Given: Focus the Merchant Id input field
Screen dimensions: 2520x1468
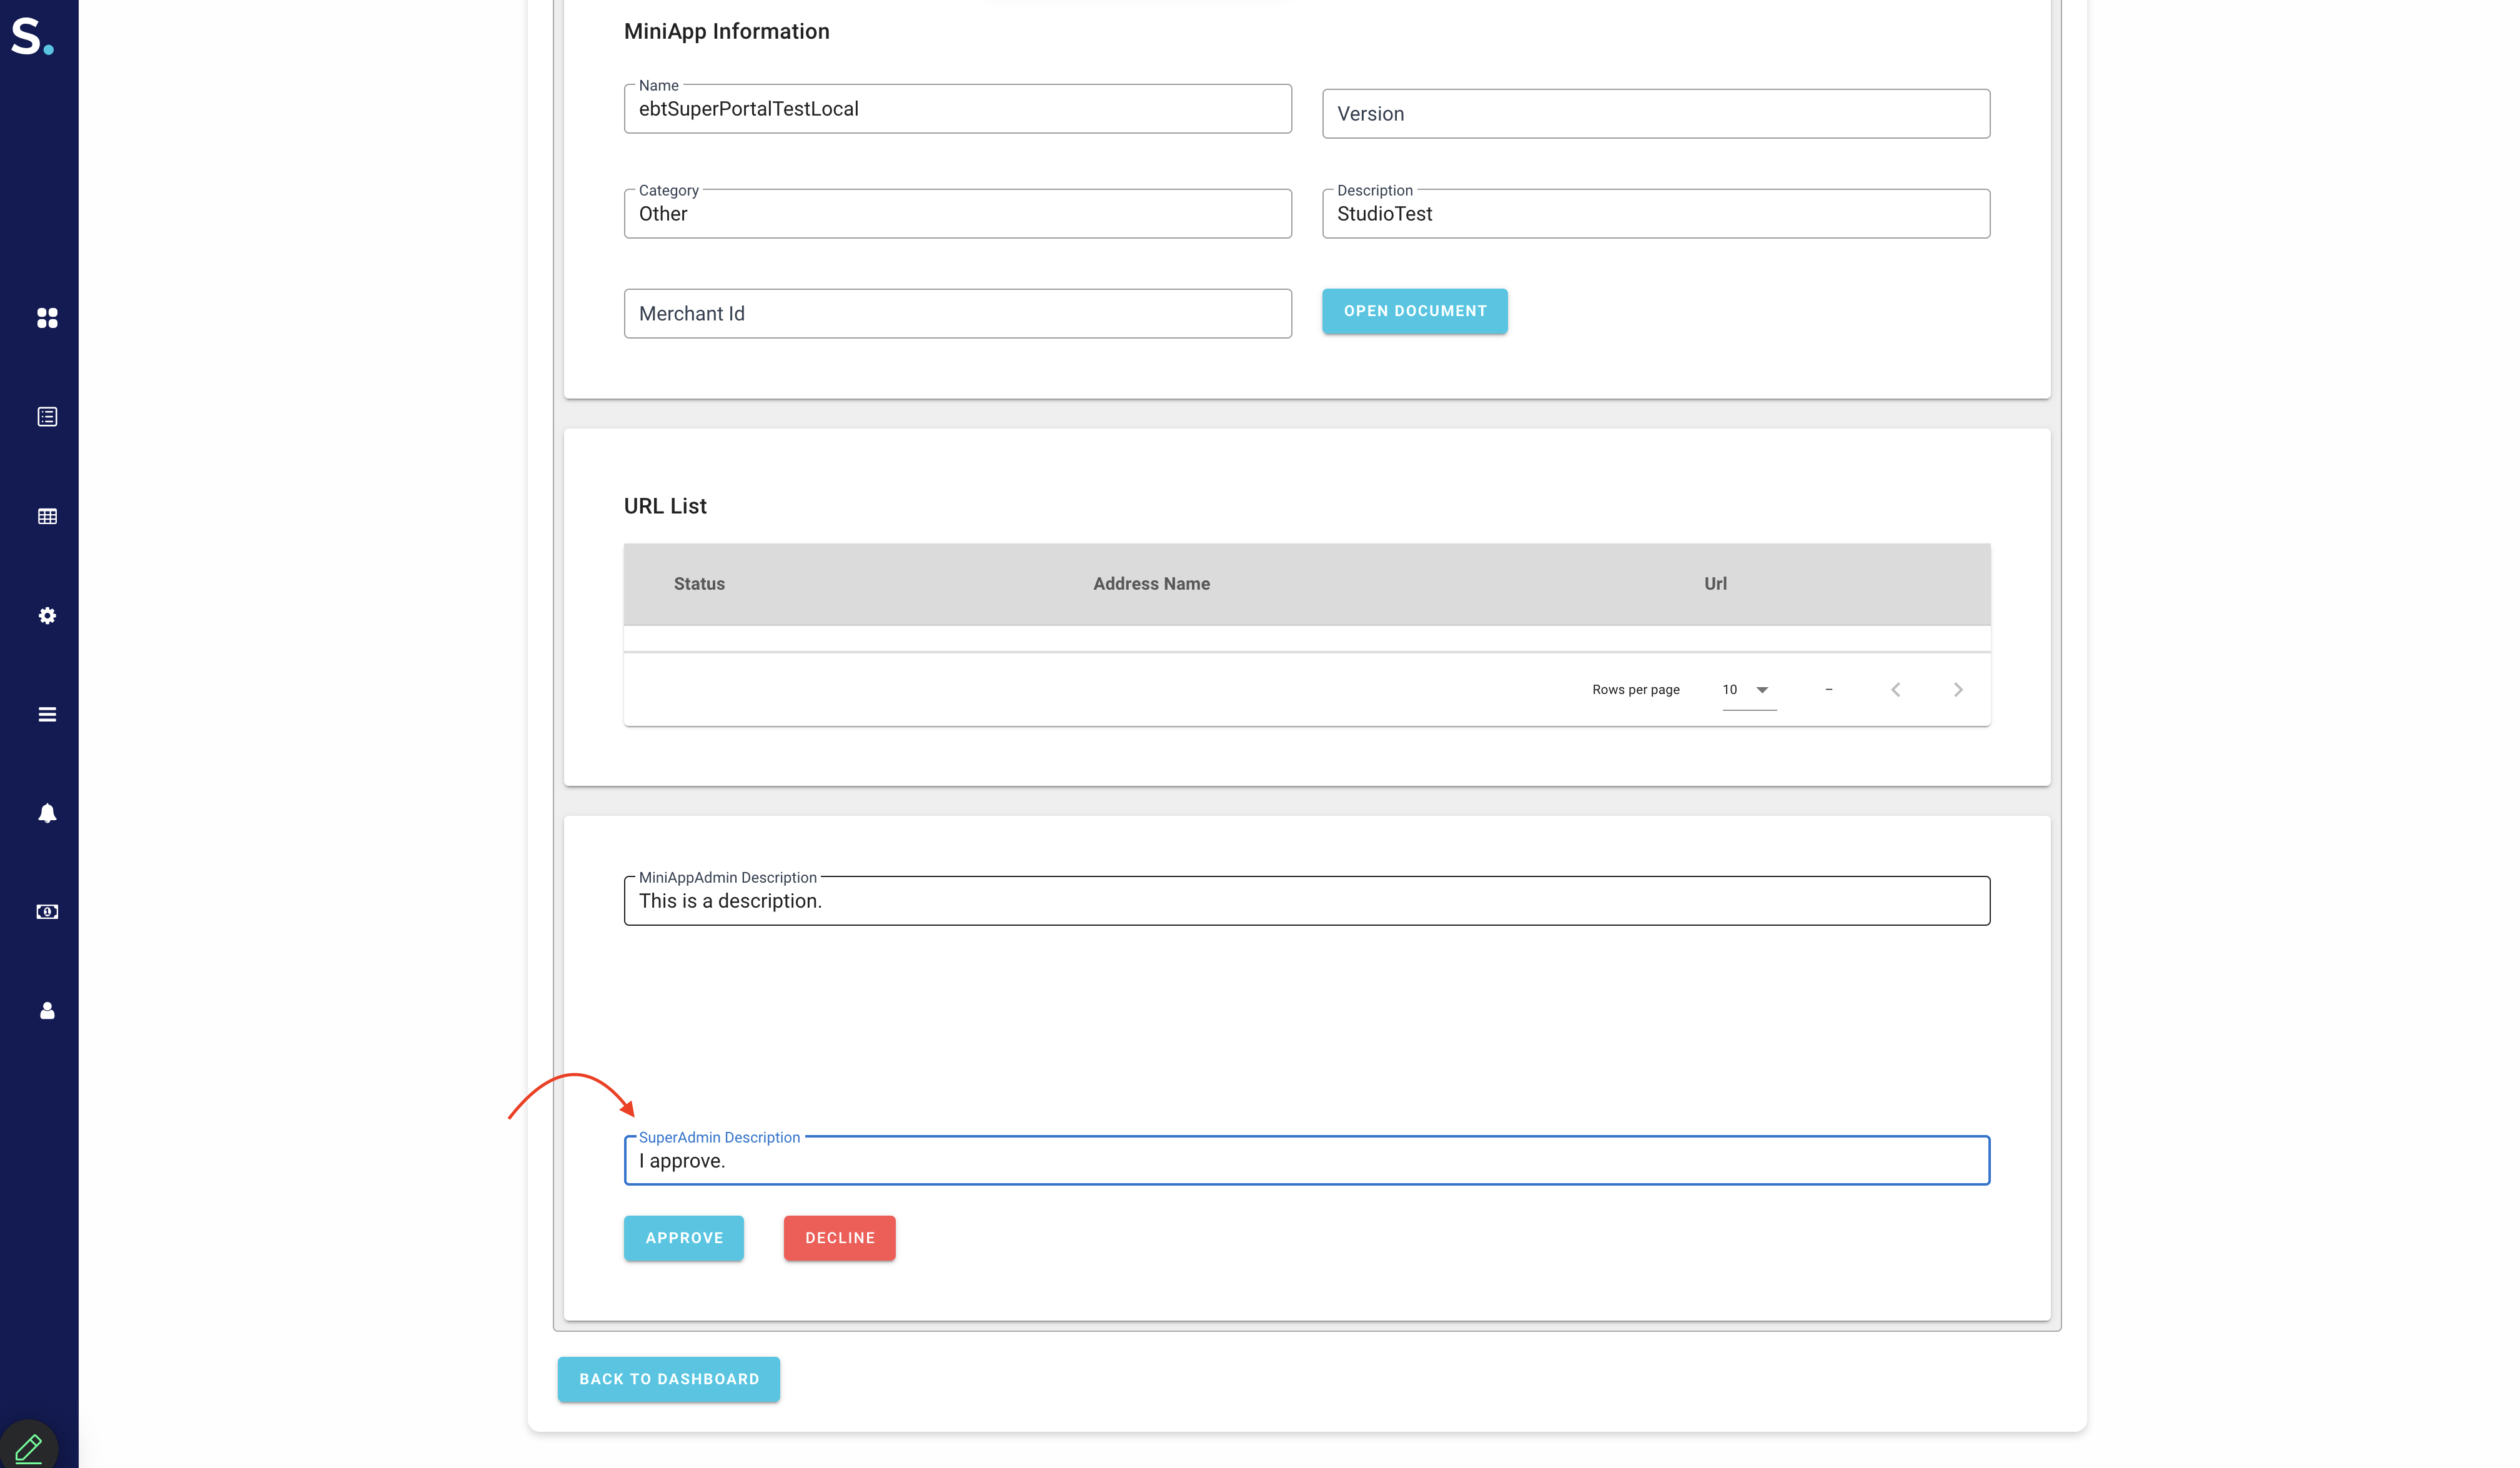Looking at the screenshot, I should (x=957, y=314).
